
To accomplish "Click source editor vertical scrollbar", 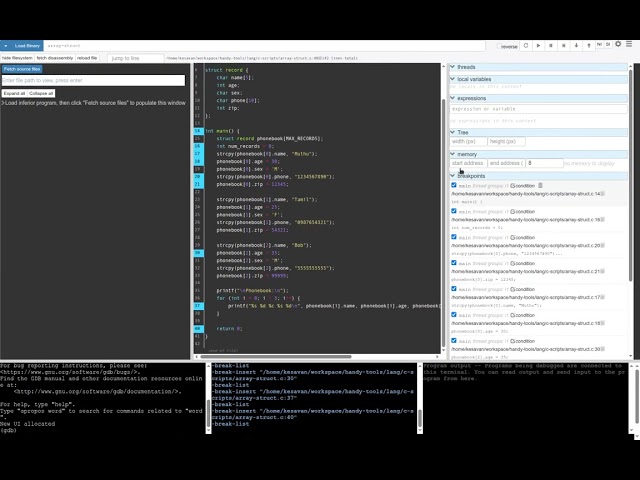I will 444,222.
